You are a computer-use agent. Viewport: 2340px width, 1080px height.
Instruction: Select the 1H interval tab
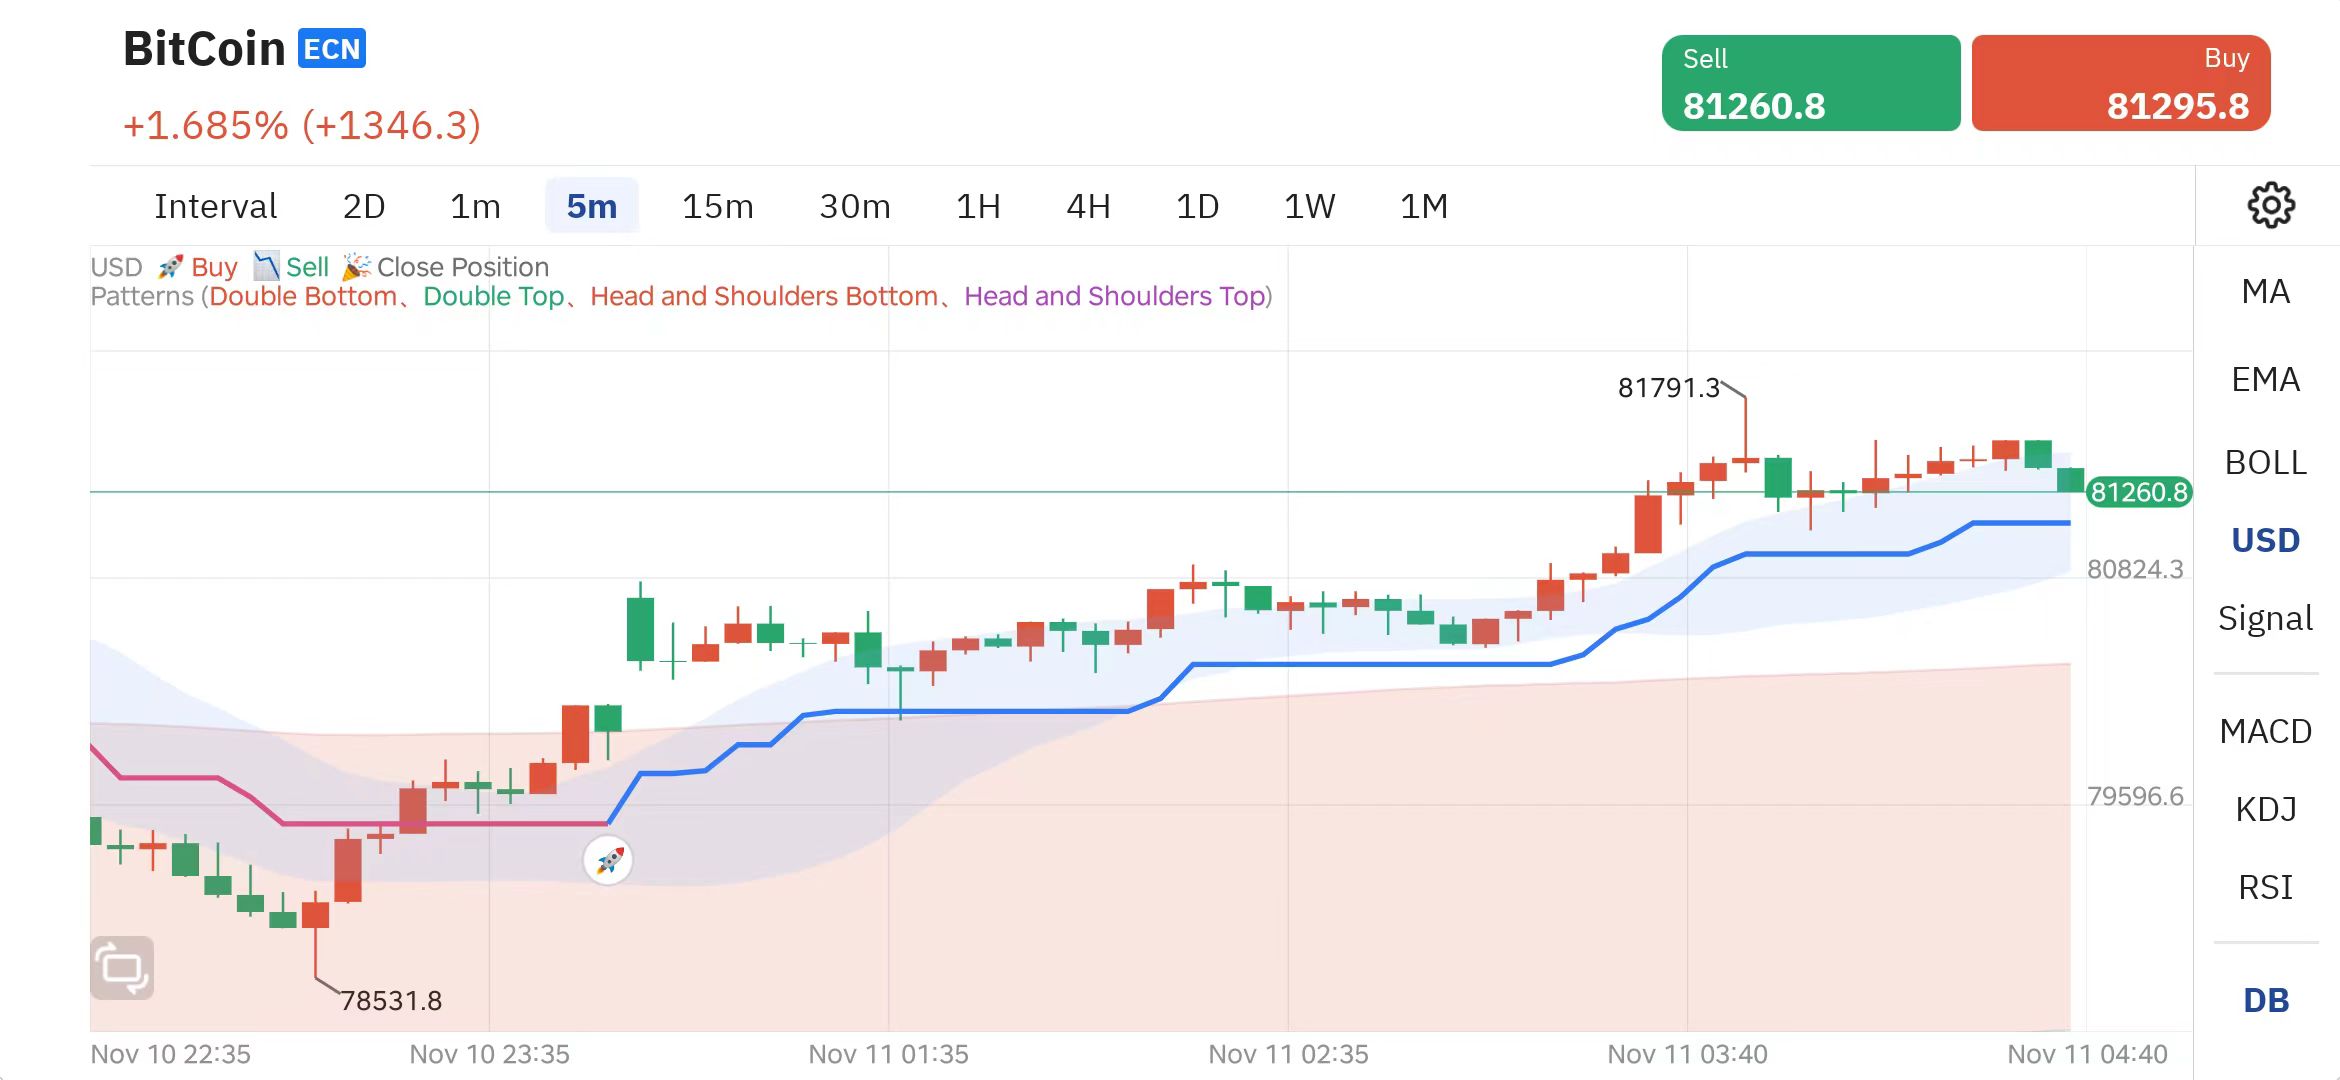[978, 207]
